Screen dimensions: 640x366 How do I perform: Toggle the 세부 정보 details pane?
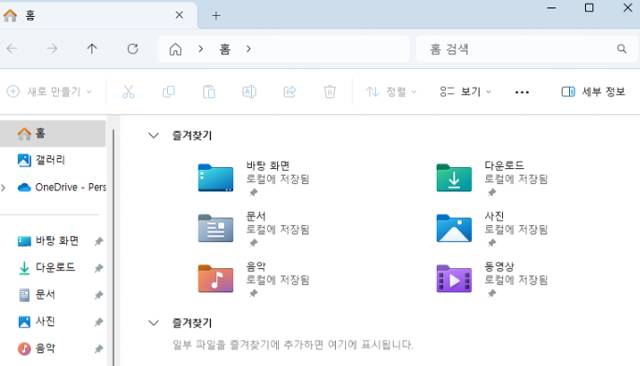click(x=593, y=92)
